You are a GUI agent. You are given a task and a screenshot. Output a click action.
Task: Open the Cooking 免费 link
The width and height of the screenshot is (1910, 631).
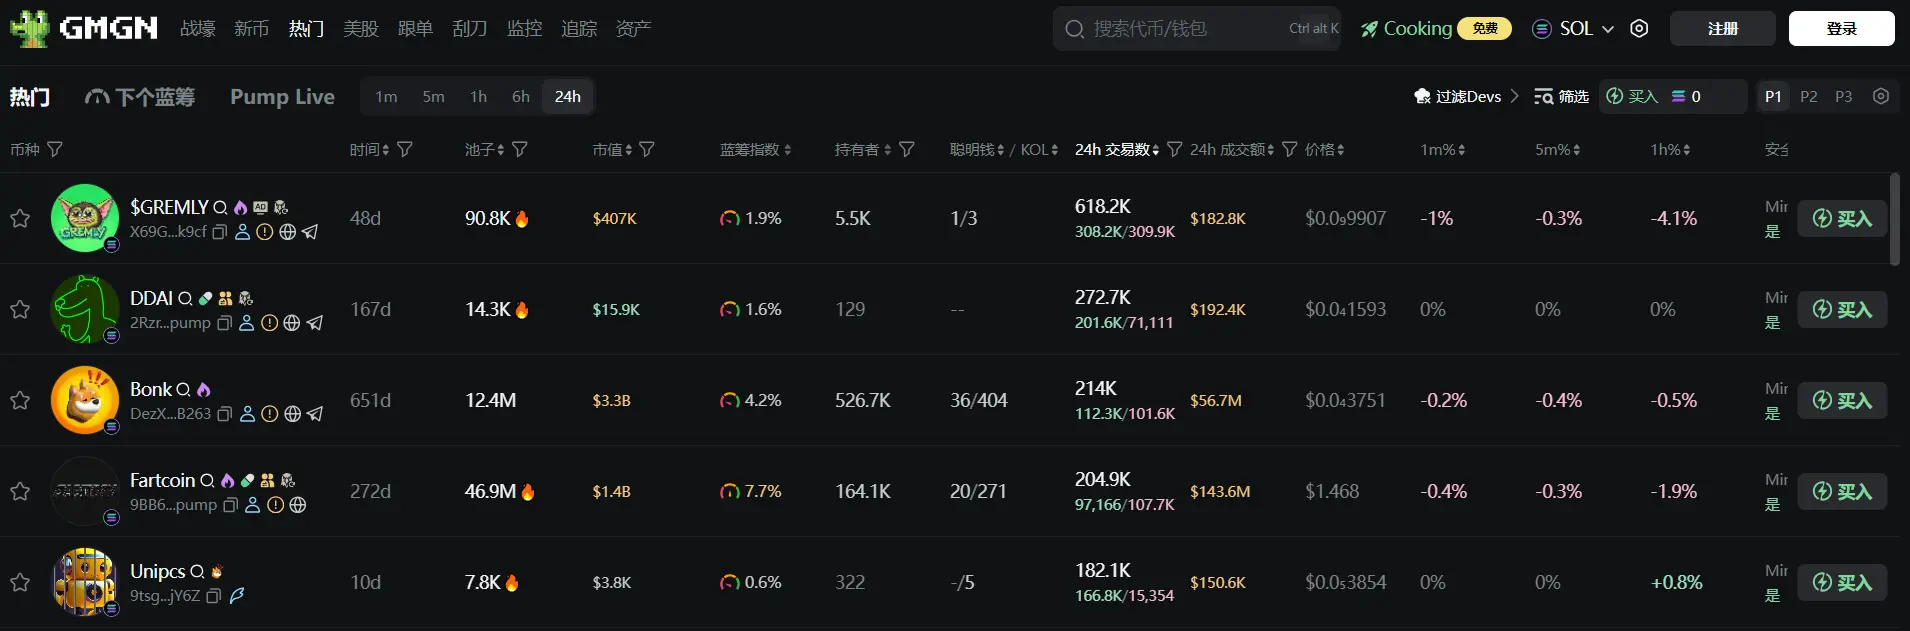coord(1436,28)
